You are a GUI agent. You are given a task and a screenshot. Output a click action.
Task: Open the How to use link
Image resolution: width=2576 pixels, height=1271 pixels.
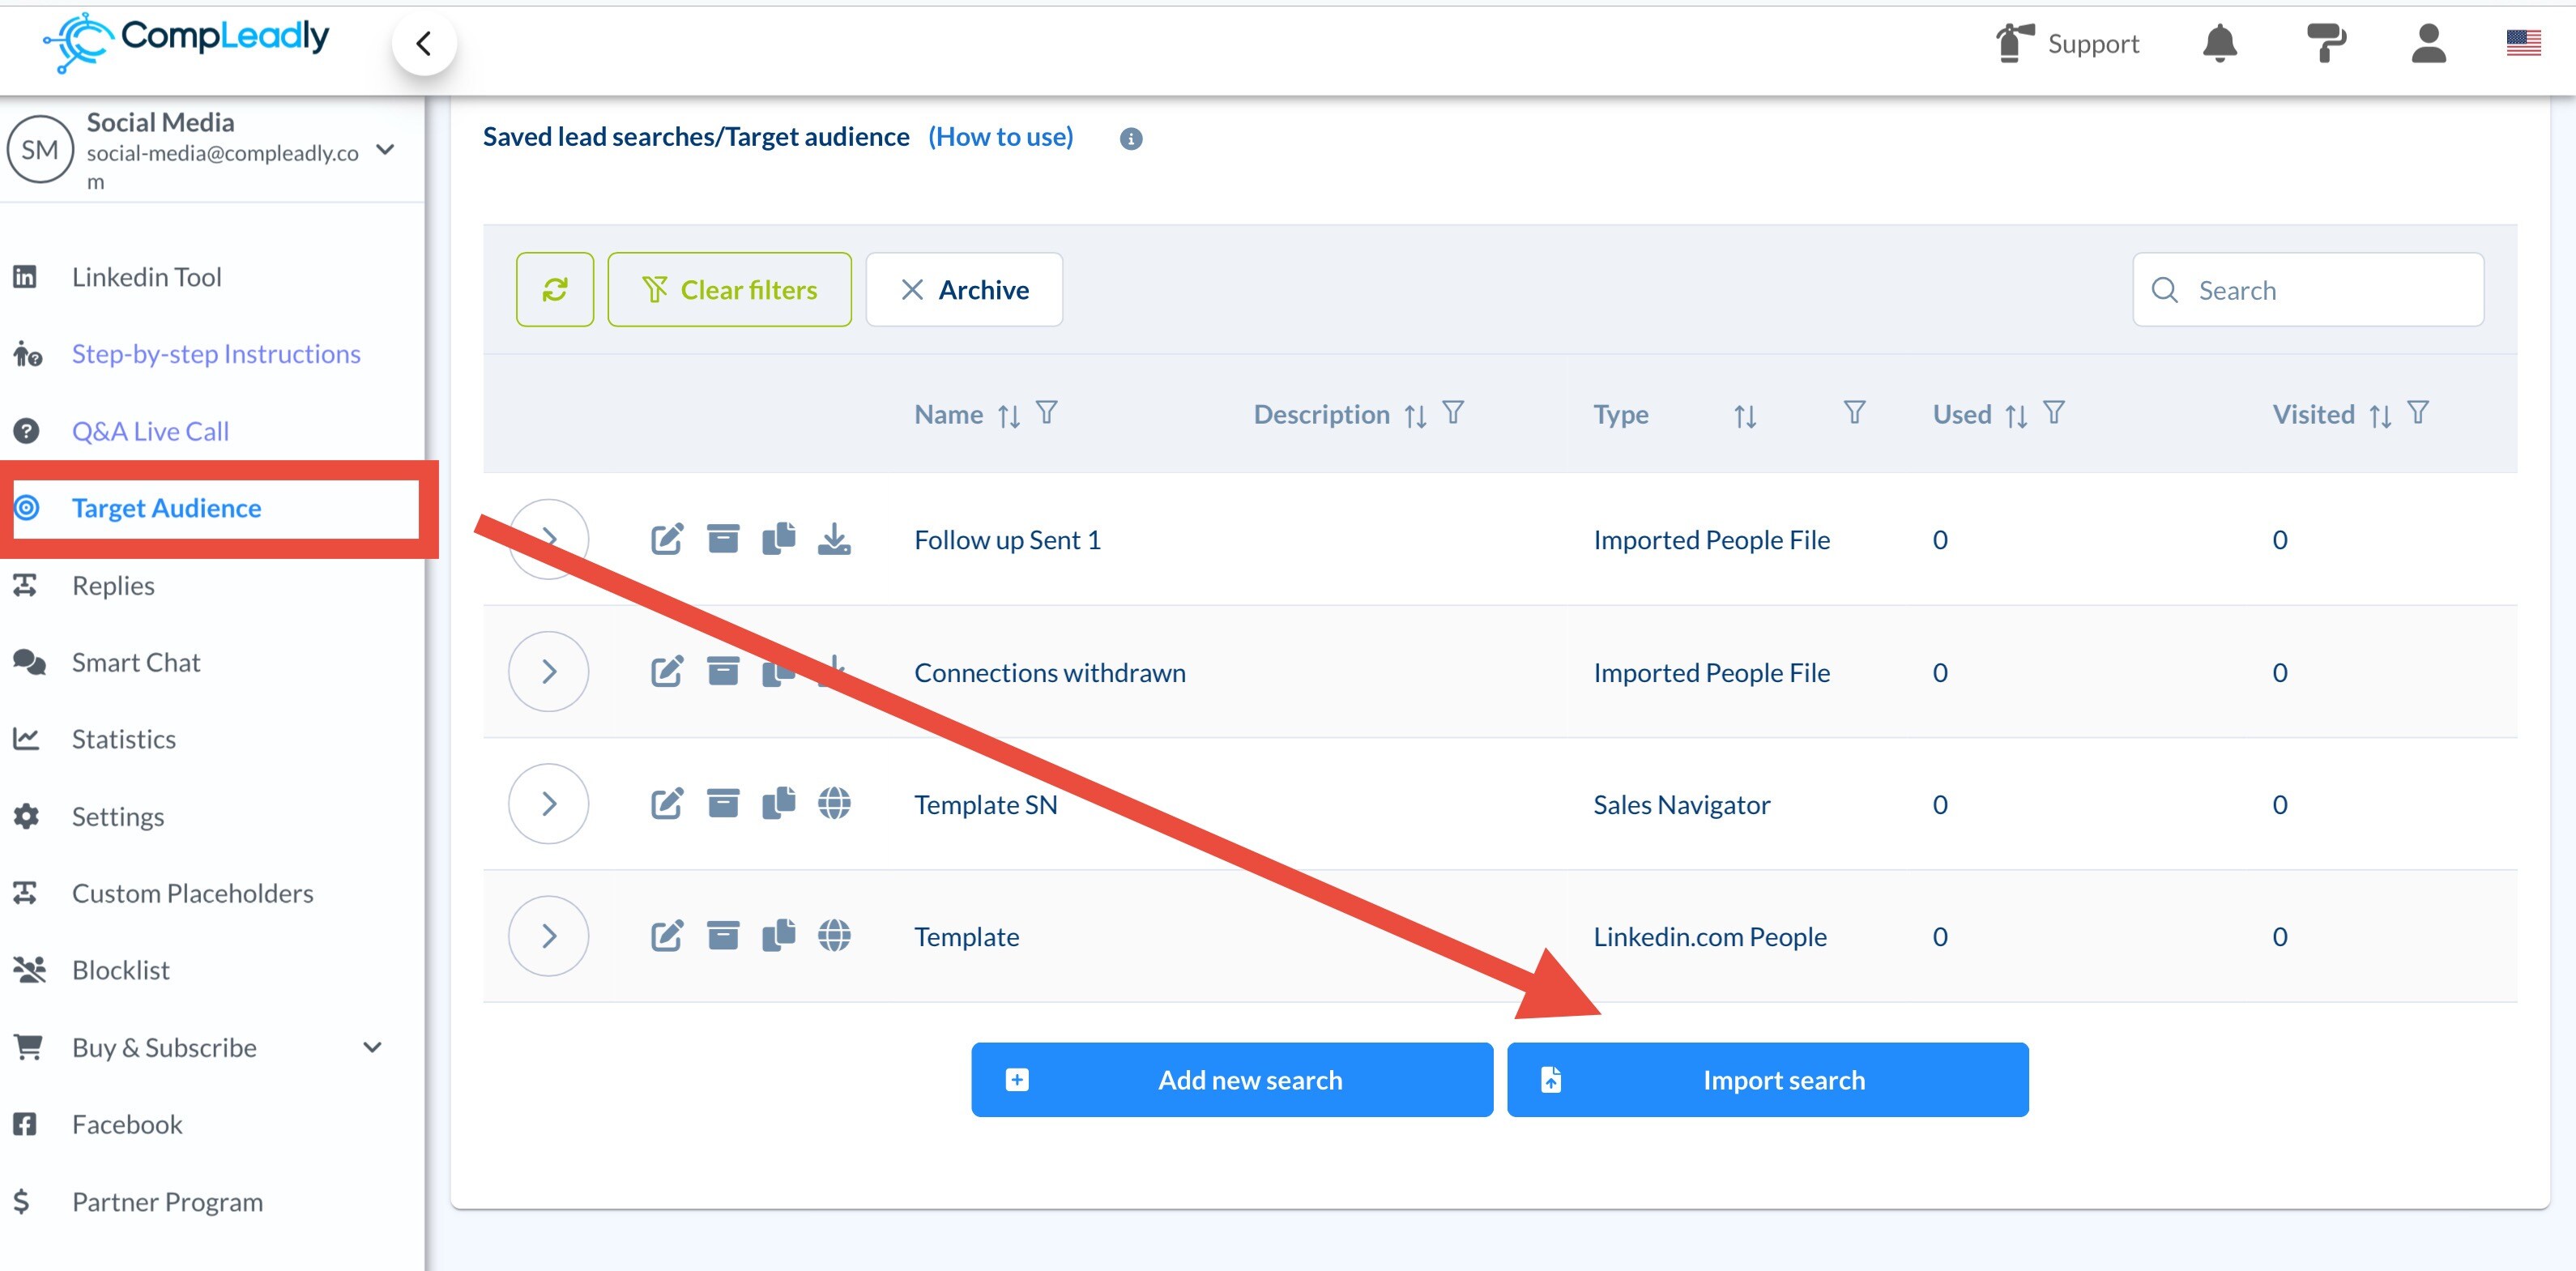pyautogui.click(x=1000, y=136)
